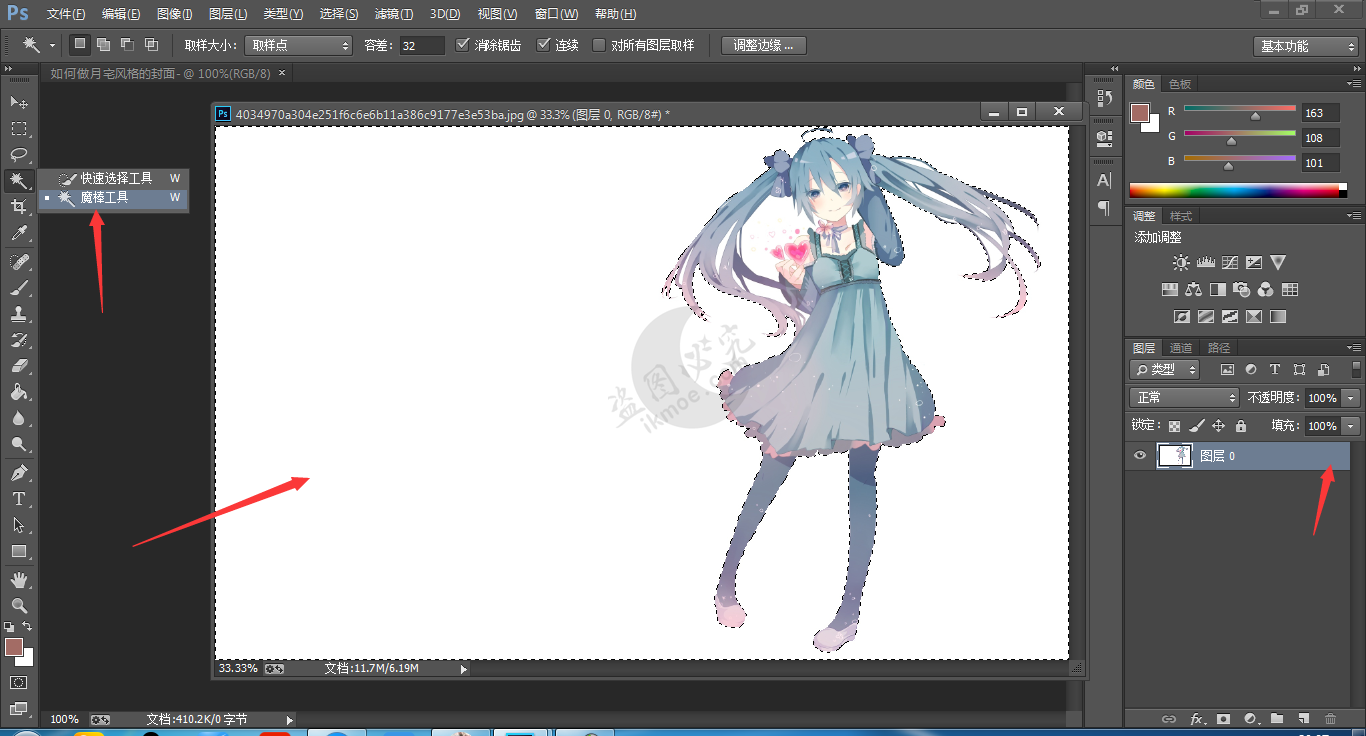Add a Brightness/Contrast adjustment

click(1181, 263)
